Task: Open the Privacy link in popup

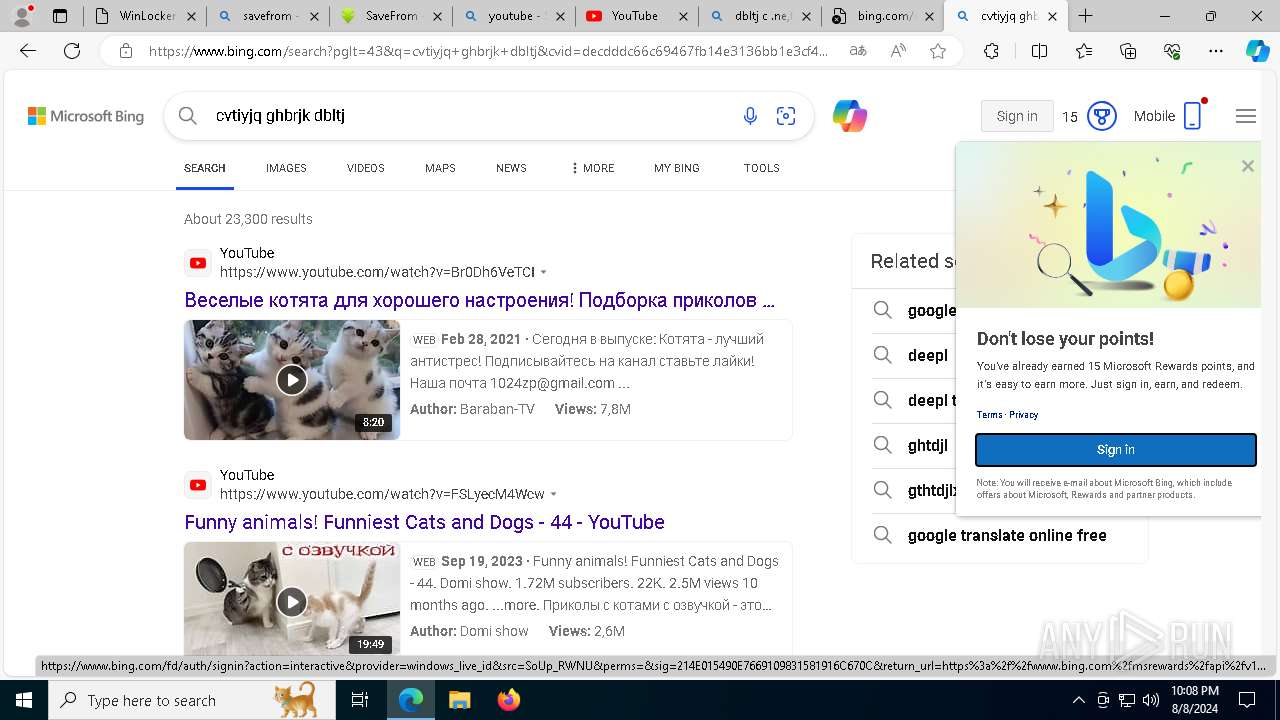Action: [1024, 415]
